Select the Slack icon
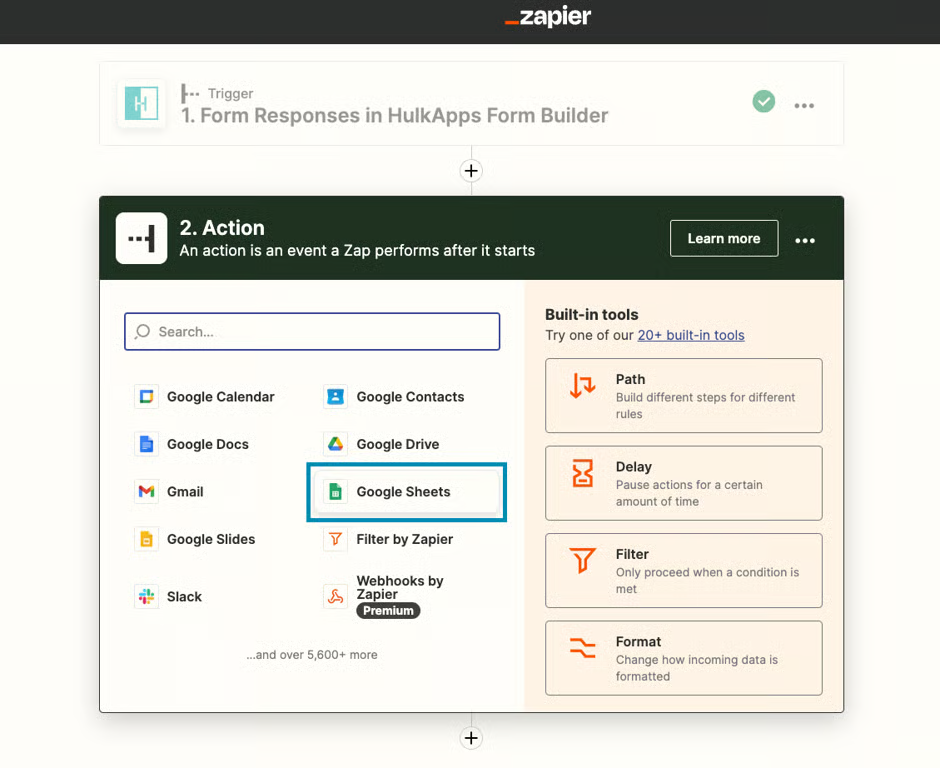This screenshot has width=940, height=768. tap(146, 597)
